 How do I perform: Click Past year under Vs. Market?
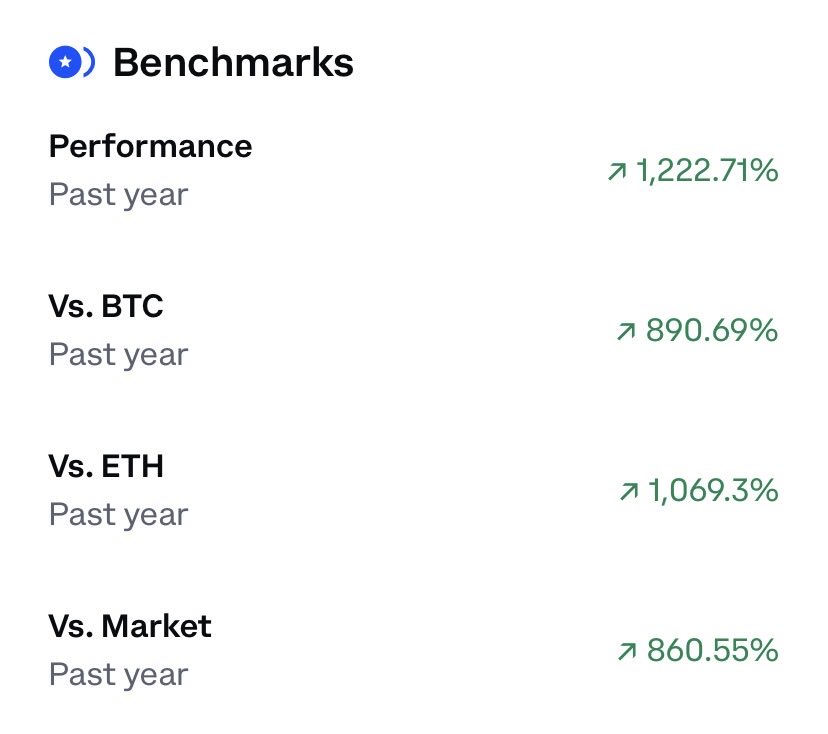pos(118,674)
